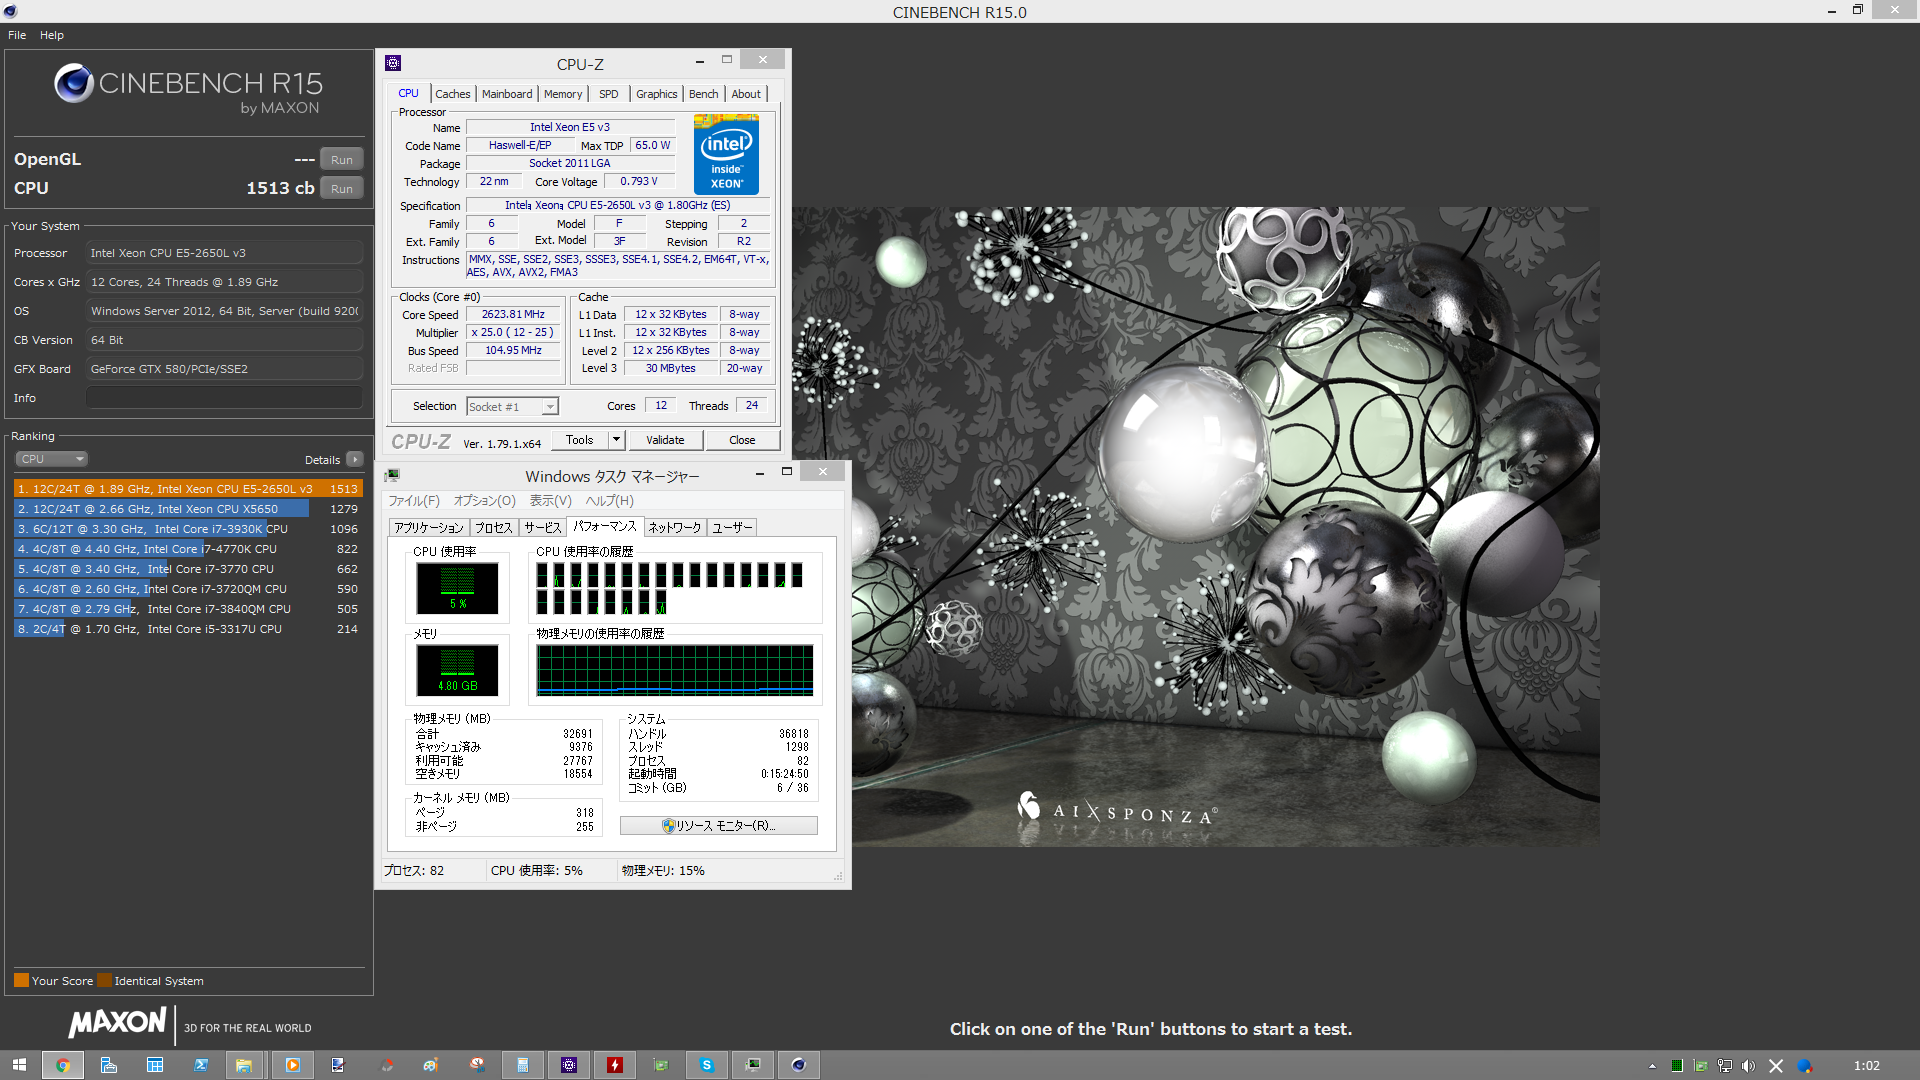Run the CPU benchmark

pyautogui.click(x=342, y=189)
